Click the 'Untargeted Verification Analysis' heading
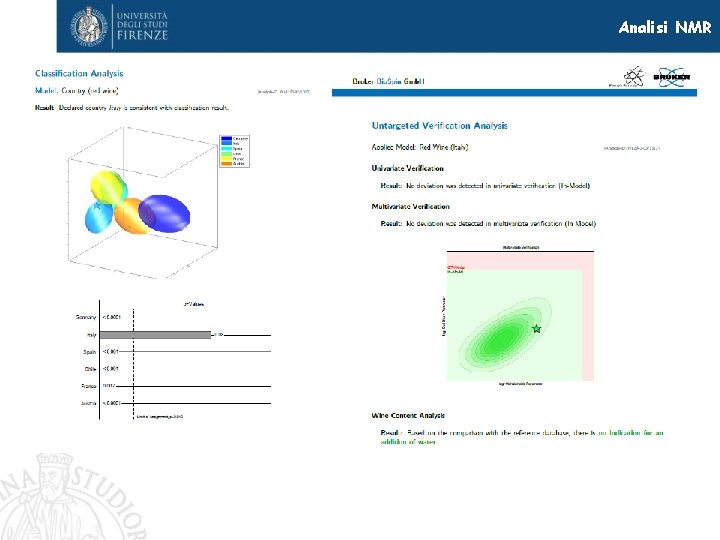720x540 pixels. (439, 126)
